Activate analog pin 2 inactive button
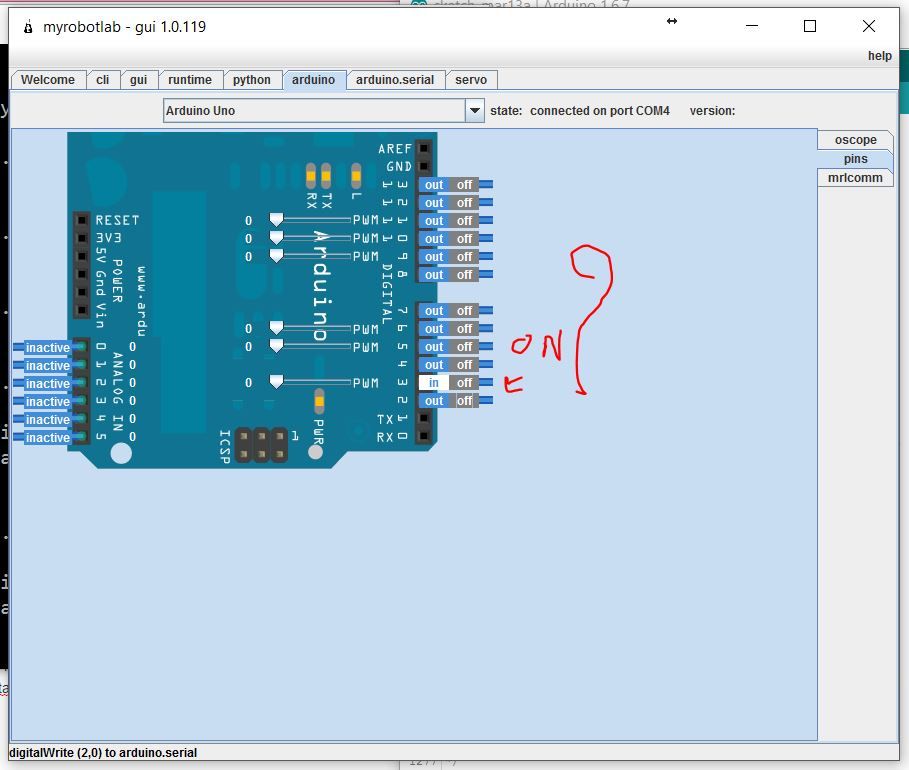Viewport: 909px width, 770px height. click(x=48, y=383)
